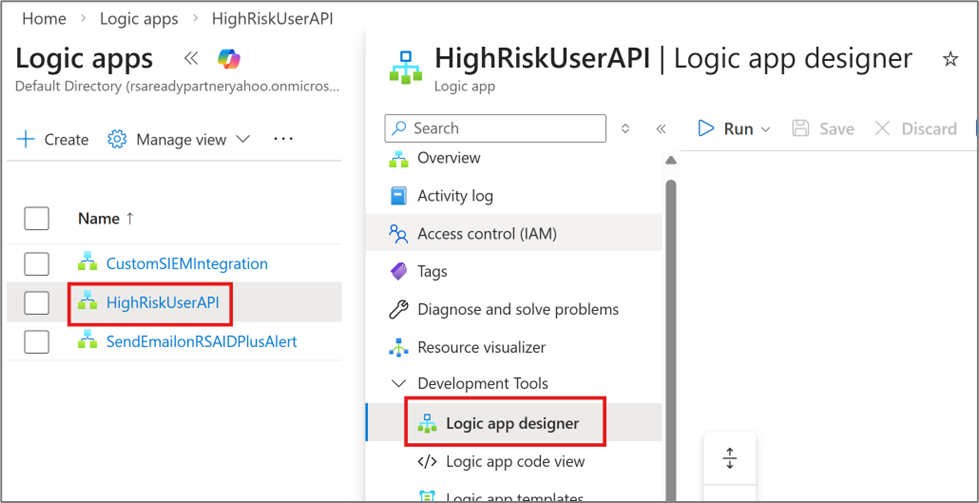979x503 pixels.
Task: Click the sidebar vertical scrollbar
Action: pos(671,300)
